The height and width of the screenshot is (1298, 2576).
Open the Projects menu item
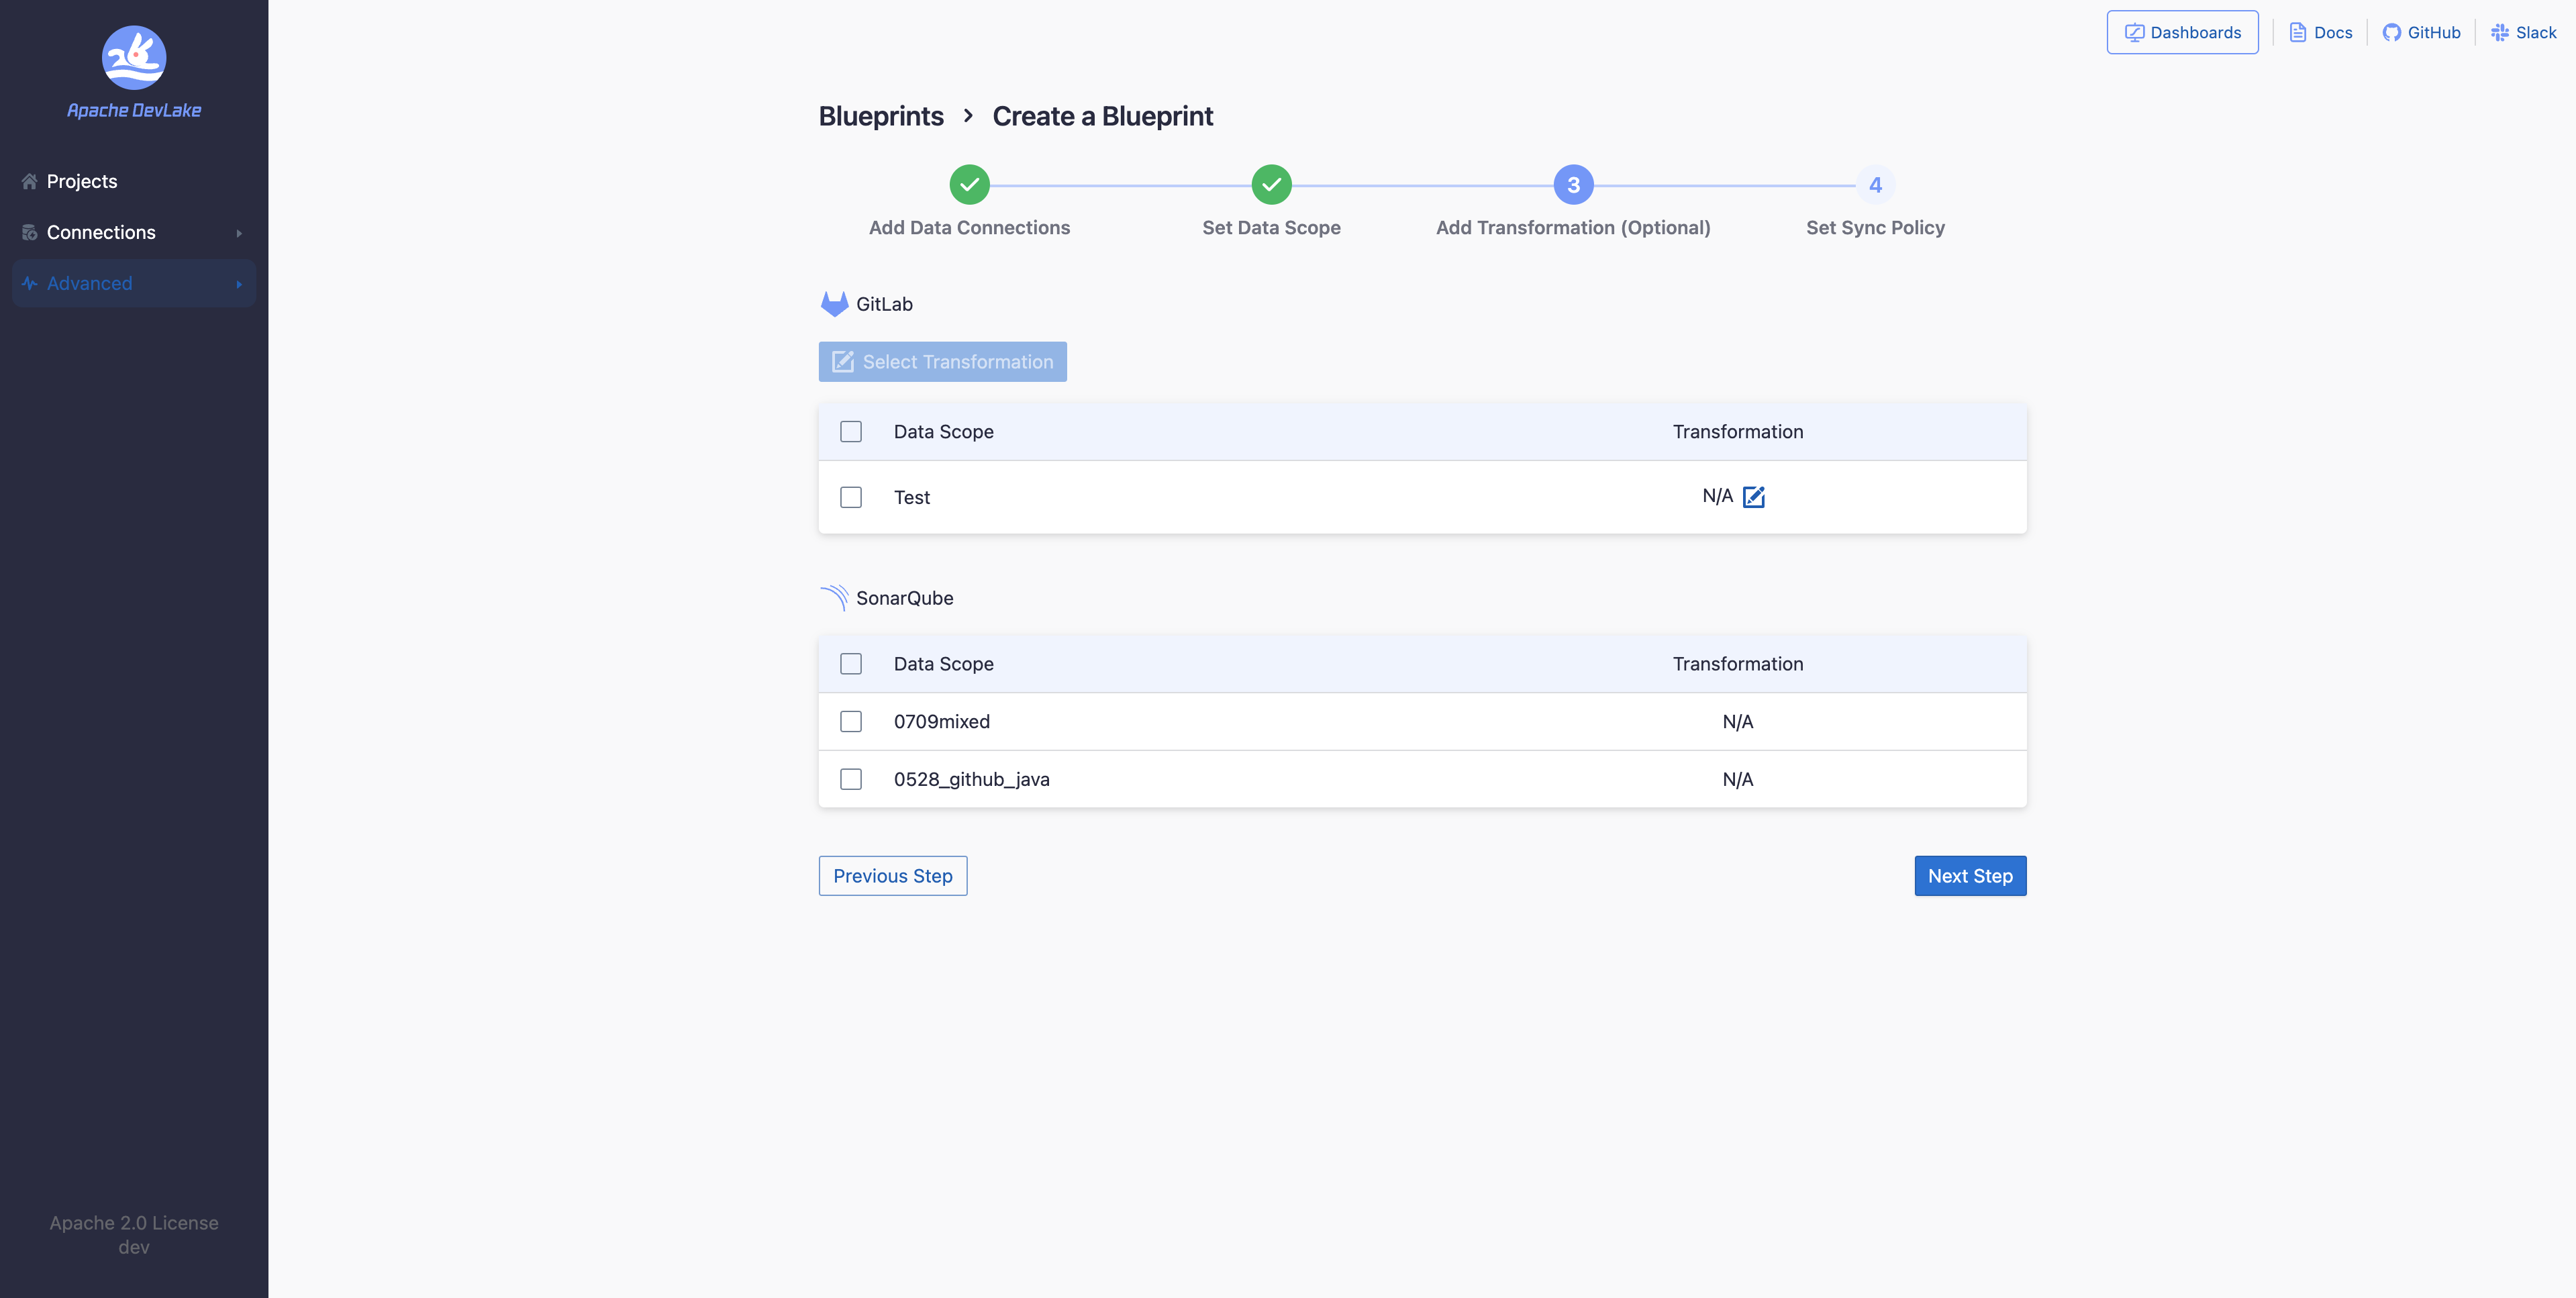coord(82,181)
